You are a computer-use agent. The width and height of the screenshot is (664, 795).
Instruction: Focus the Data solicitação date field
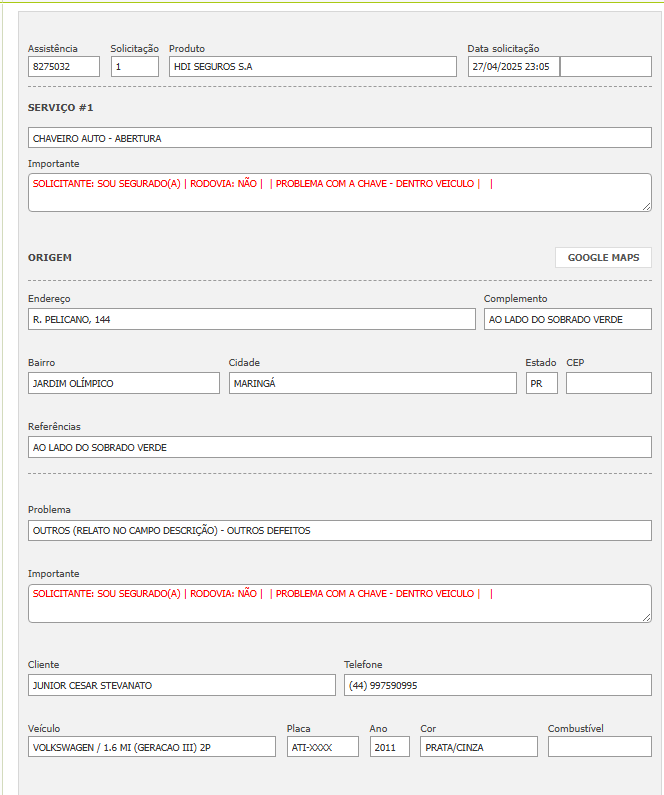pos(513,67)
